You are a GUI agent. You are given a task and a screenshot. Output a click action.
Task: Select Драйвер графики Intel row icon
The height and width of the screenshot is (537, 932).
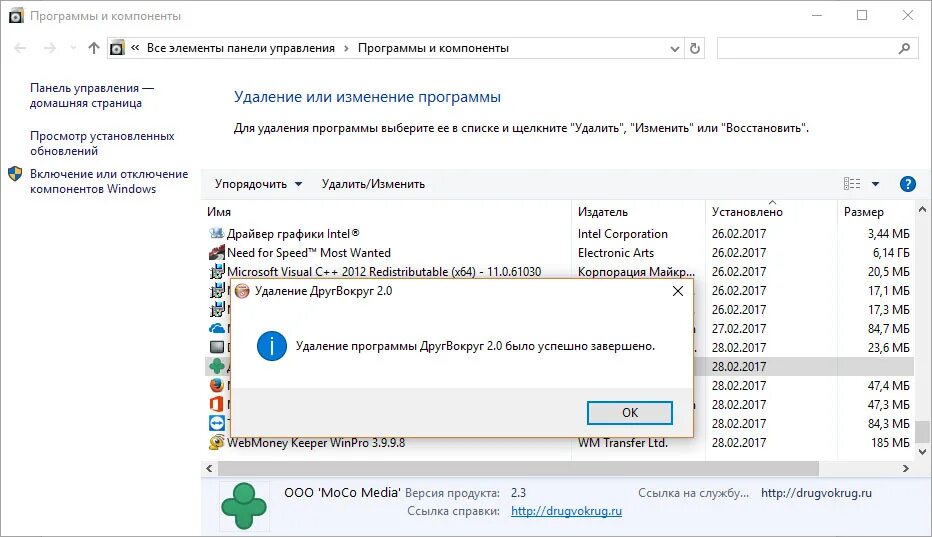tap(216, 234)
